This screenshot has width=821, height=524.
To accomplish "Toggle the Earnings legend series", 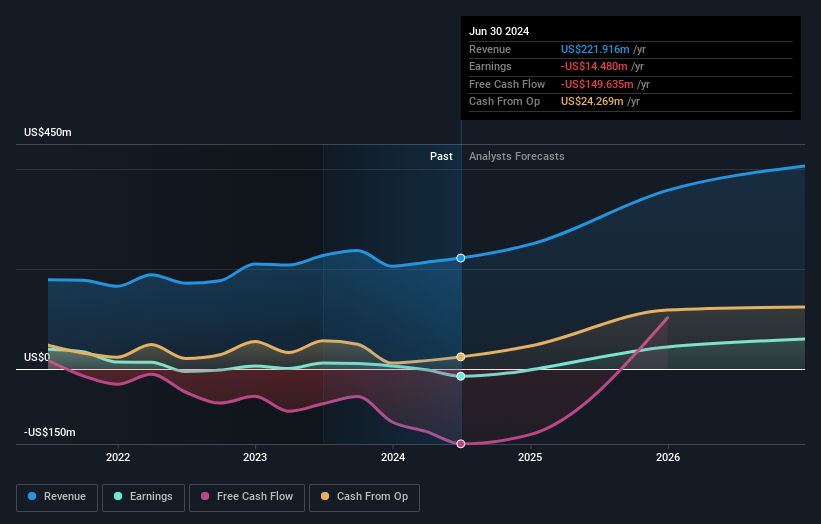I will pos(143,497).
